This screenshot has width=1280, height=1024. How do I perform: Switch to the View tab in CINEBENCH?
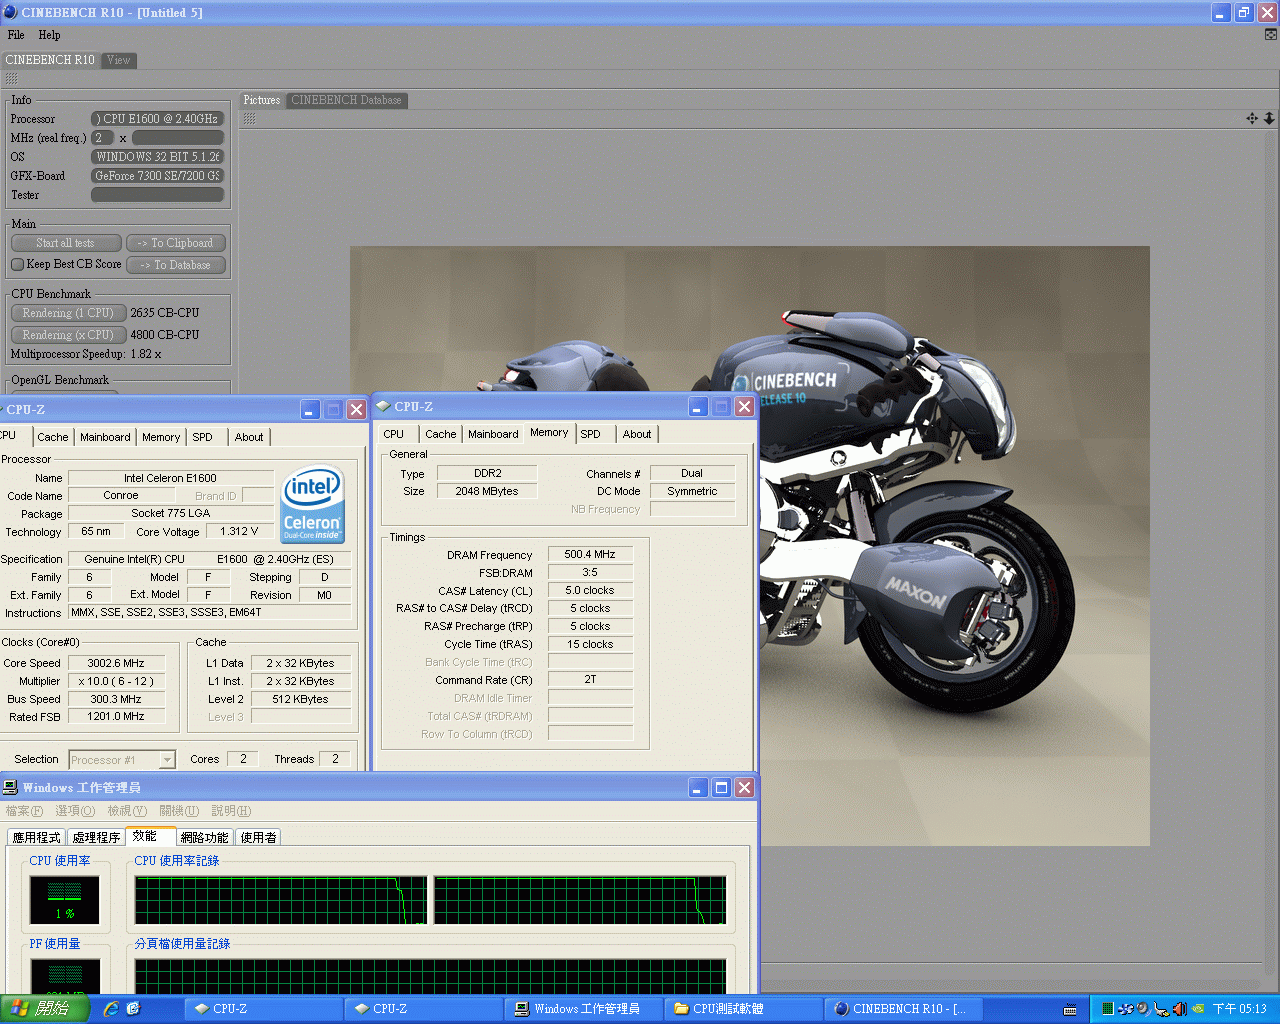pos(119,60)
